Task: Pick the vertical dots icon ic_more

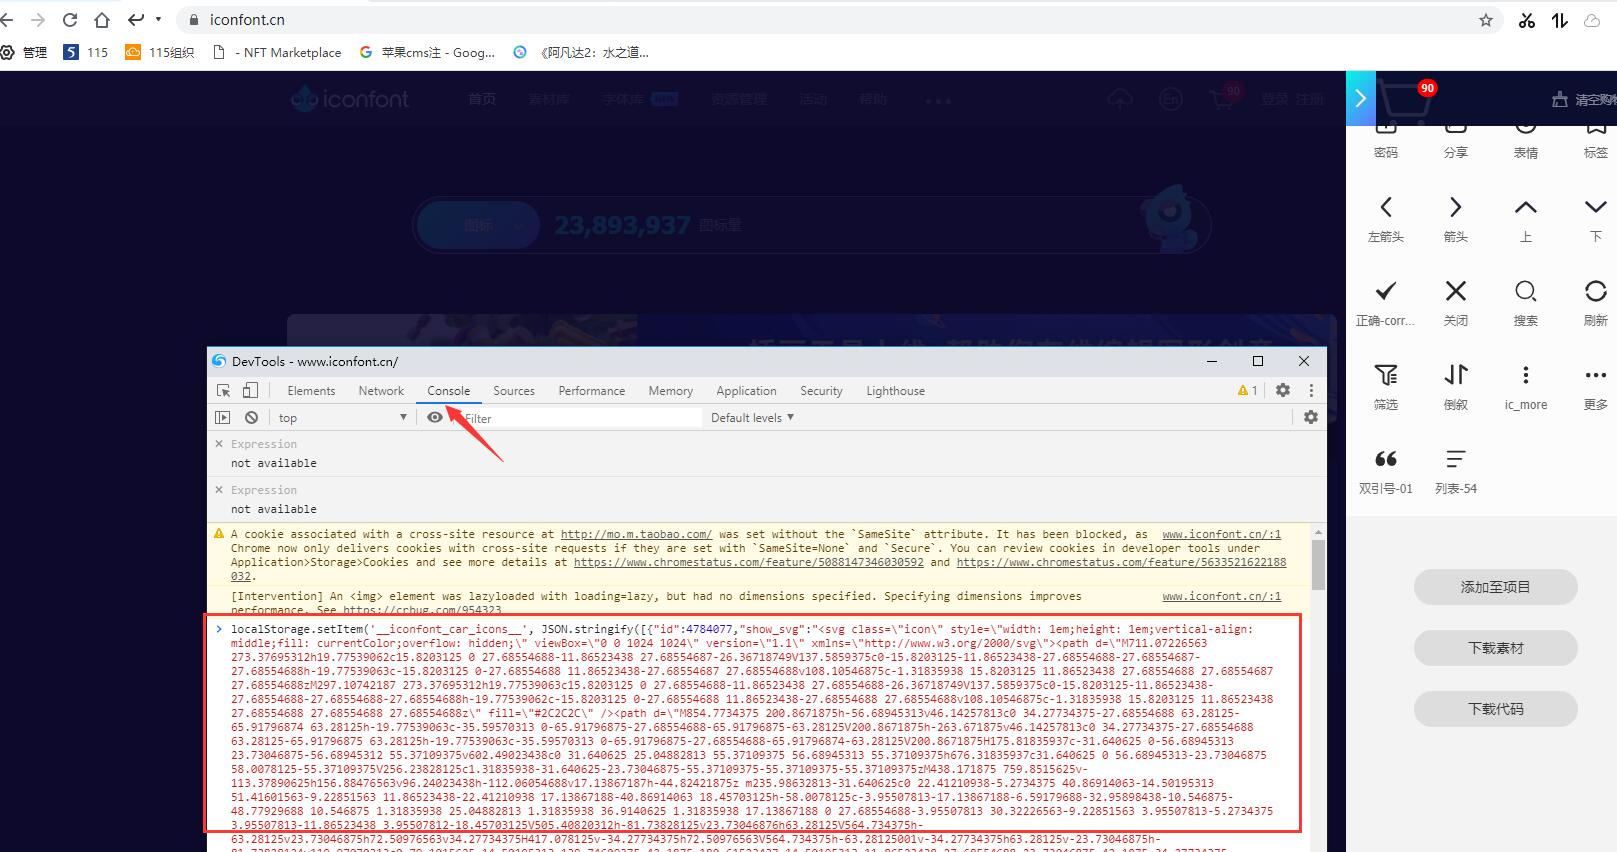Action: tap(1526, 375)
